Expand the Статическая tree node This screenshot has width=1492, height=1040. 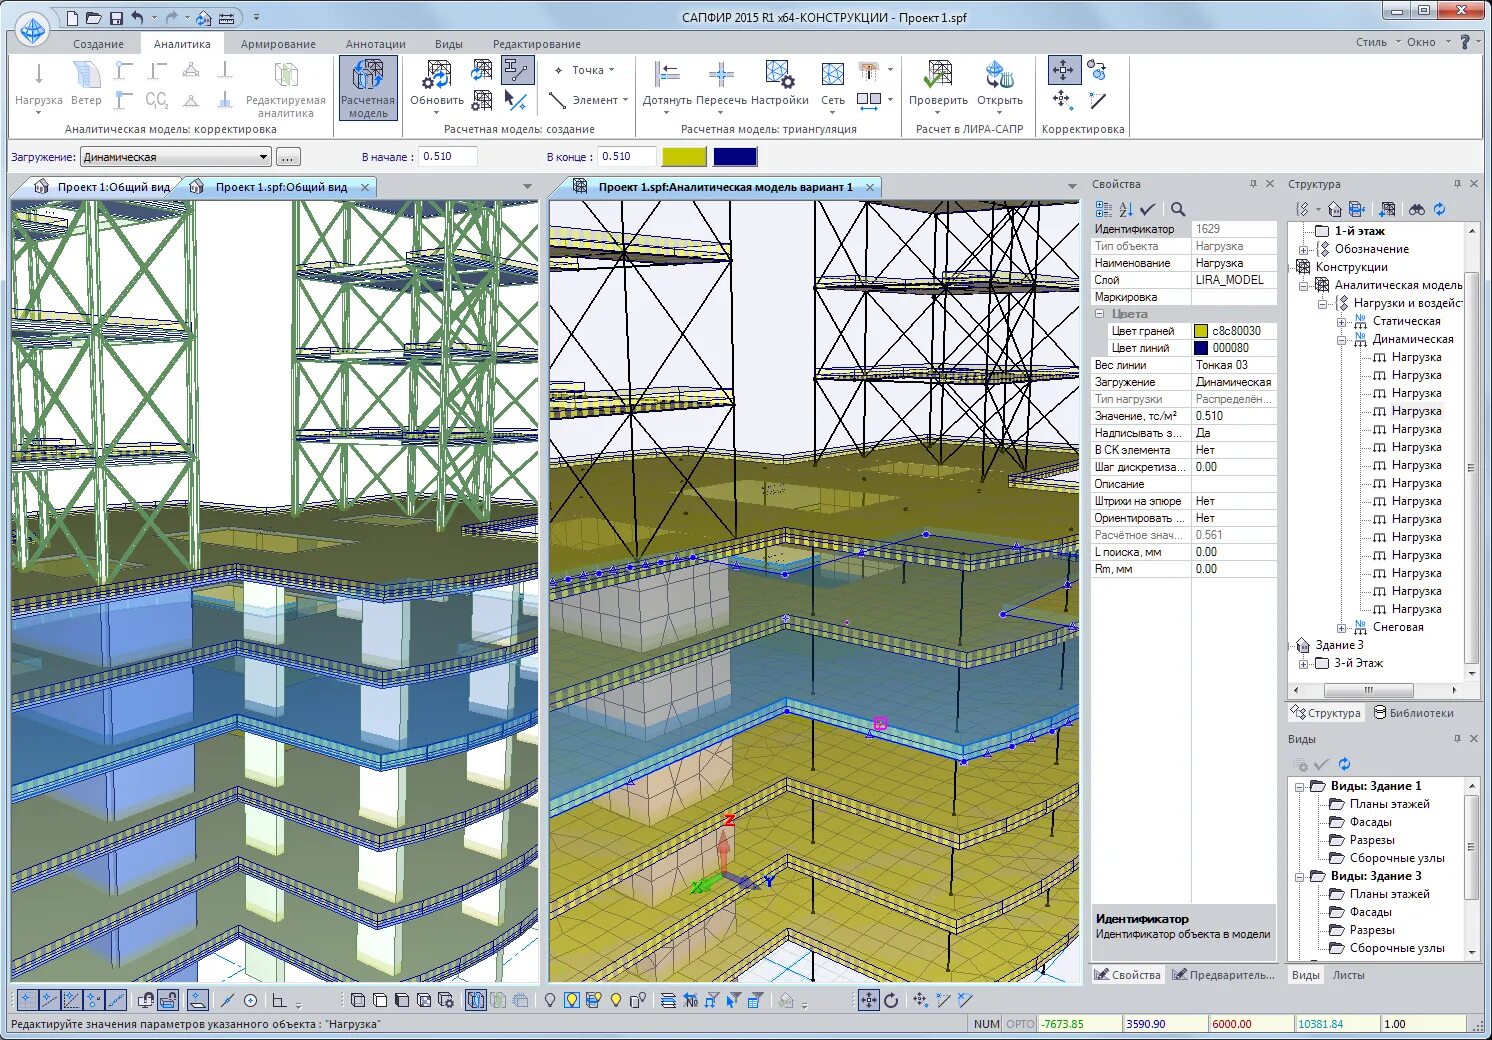pyautogui.click(x=1341, y=322)
